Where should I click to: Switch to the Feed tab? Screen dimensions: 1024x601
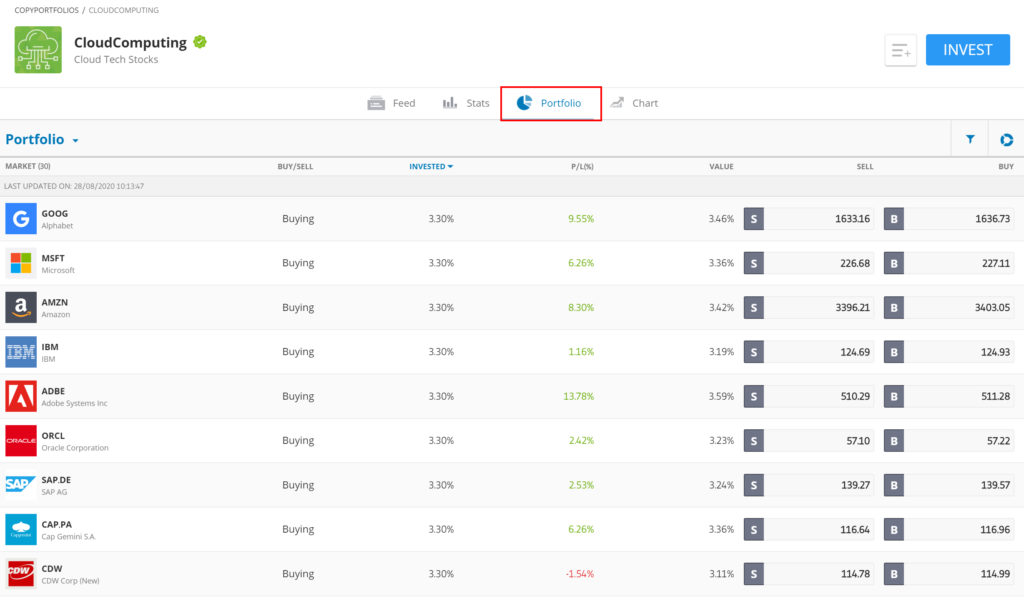(x=391, y=103)
